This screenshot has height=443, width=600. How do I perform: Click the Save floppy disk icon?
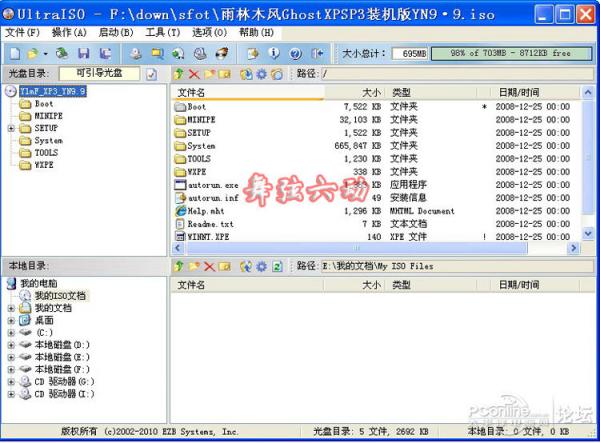tap(83, 54)
